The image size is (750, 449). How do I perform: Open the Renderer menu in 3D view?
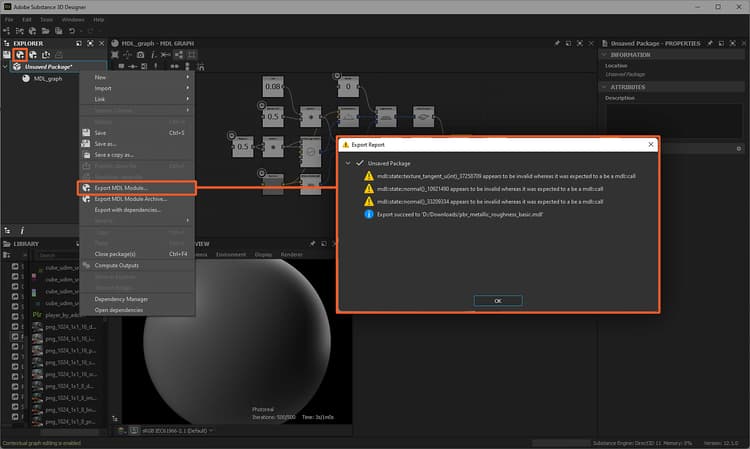tap(291, 254)
